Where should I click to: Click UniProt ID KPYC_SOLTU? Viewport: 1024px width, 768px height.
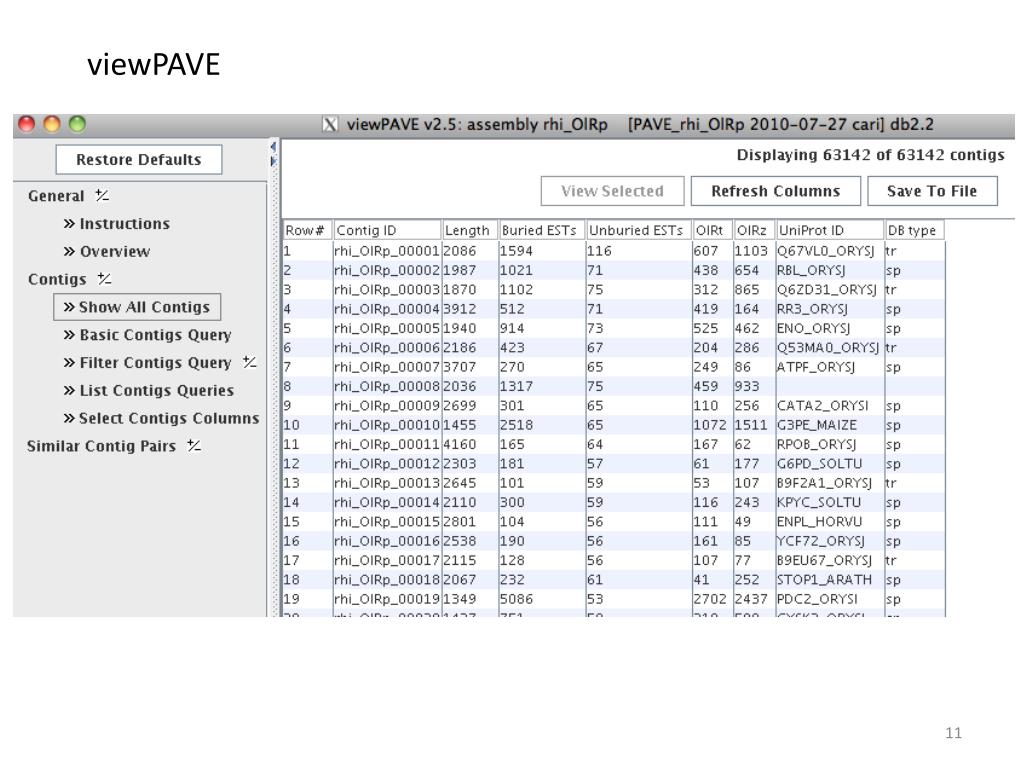pyautogui.click(x=819, y=502)
